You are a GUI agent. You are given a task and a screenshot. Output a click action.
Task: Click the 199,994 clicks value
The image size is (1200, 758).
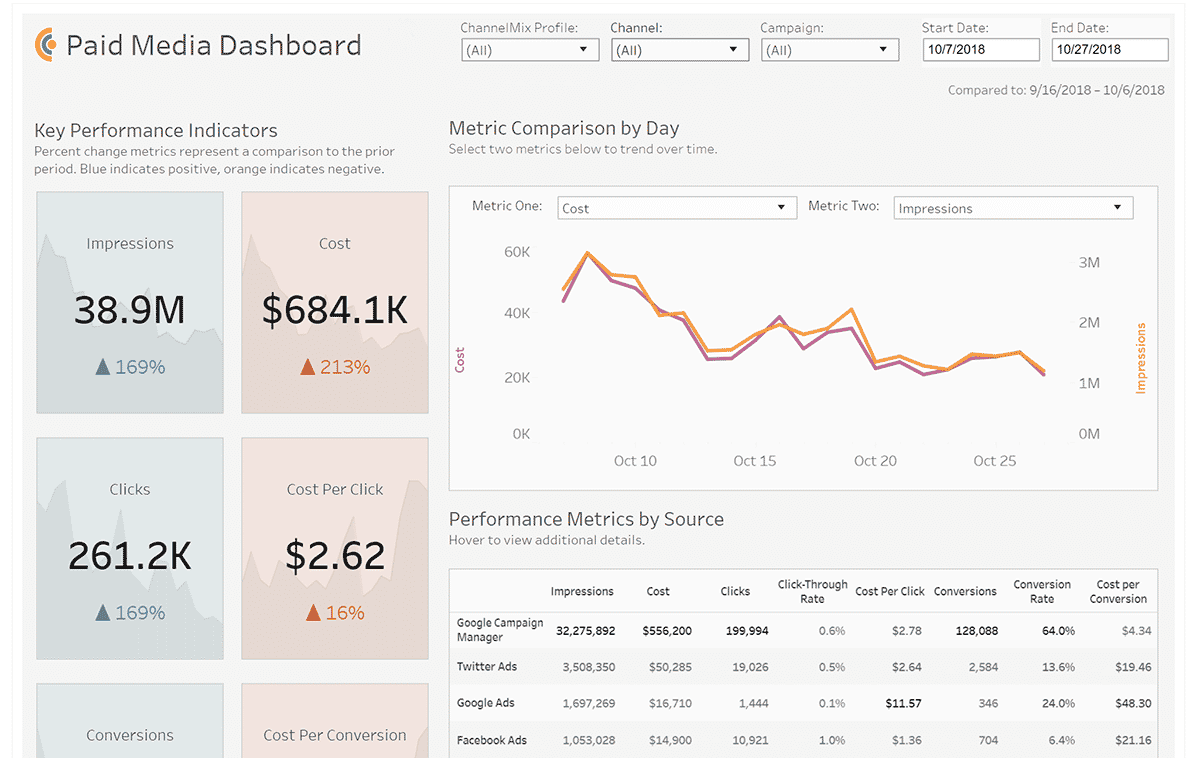[745, 631]
